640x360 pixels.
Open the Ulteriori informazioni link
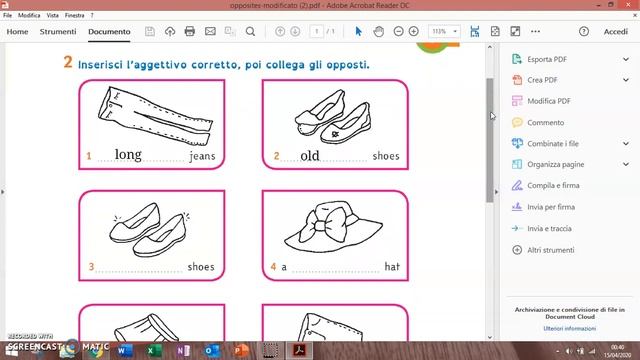pos(569,328)
